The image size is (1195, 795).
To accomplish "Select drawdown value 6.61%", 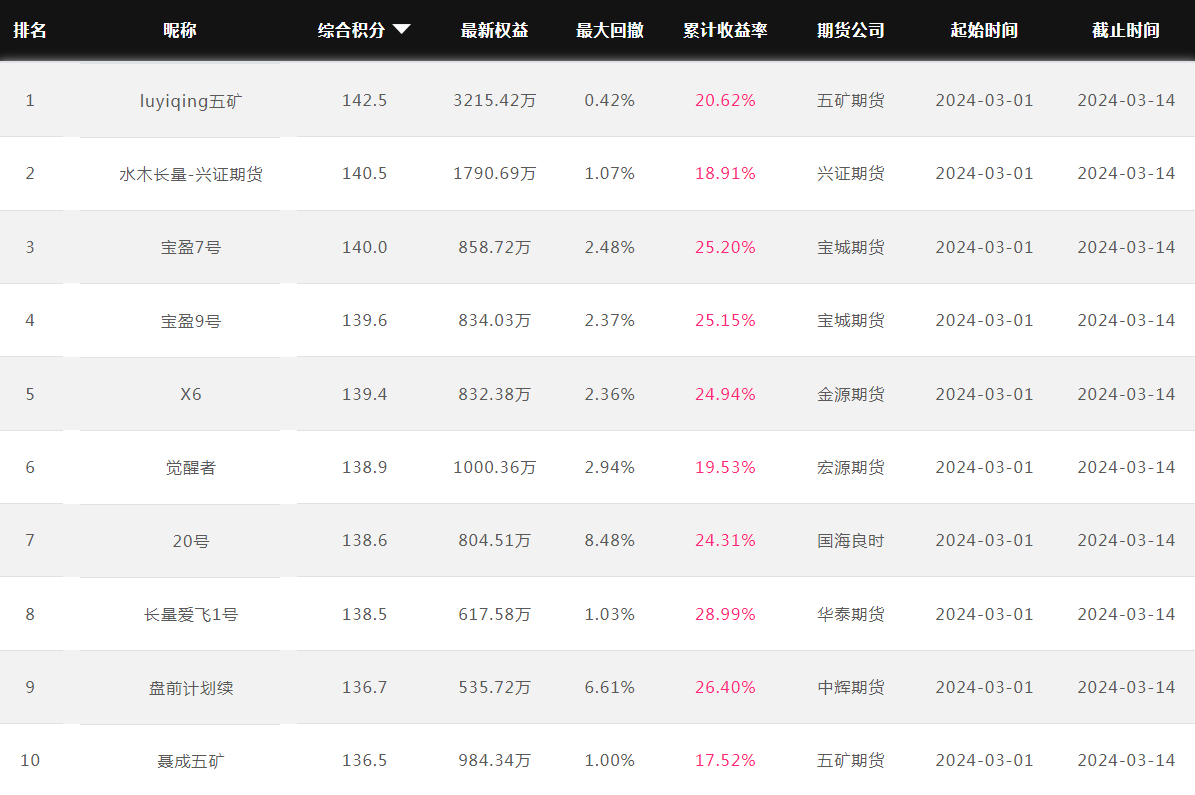I will click(x=610, y=688).
